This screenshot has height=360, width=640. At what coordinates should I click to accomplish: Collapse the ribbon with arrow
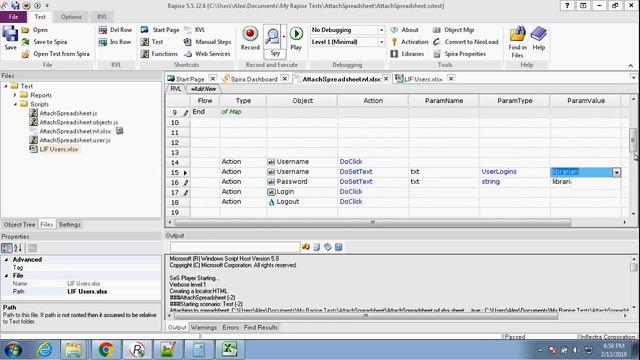click(x=631, y=65)
